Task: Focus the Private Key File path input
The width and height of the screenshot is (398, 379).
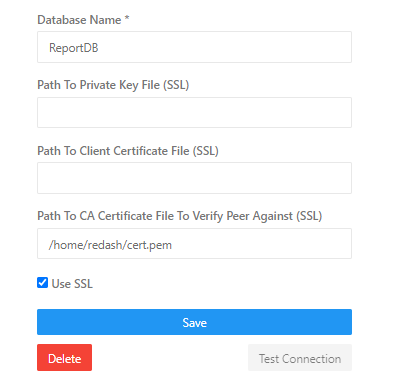Action: coord(194,112)
